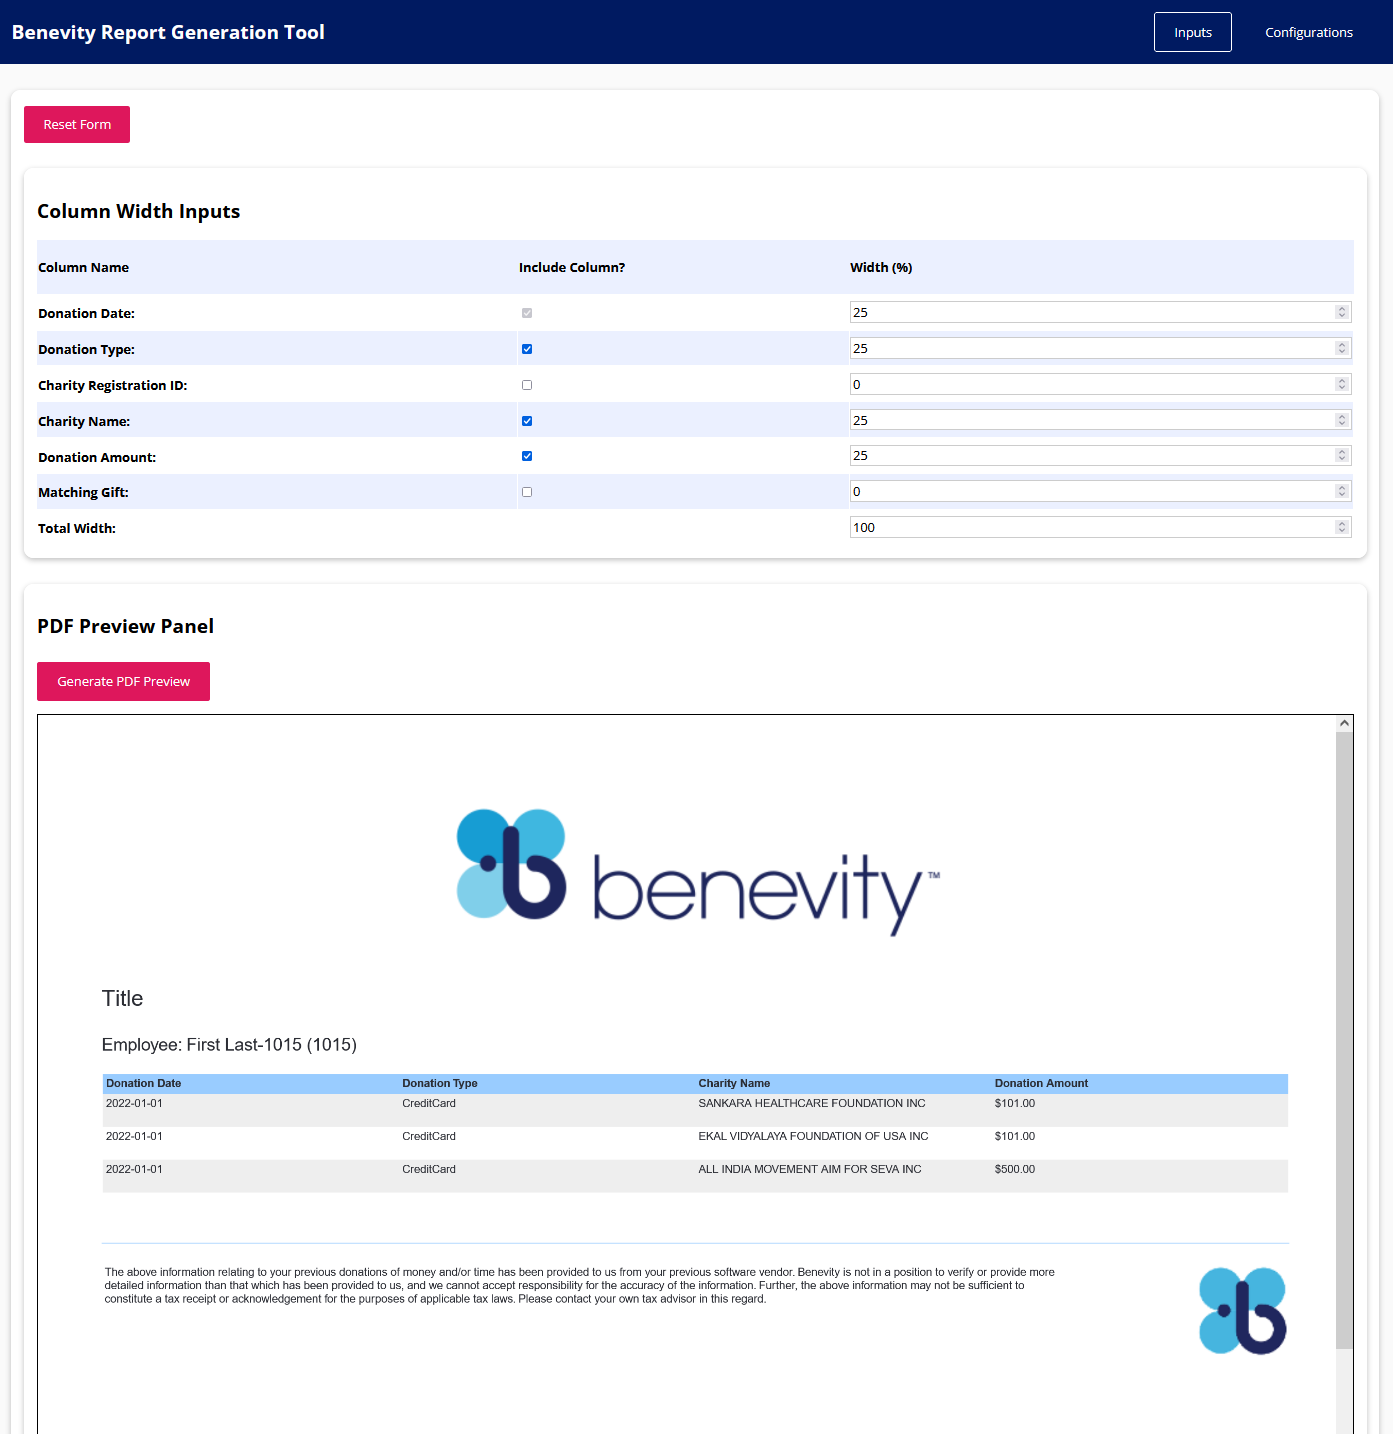1393x1434 pixels.
Task: Adjust Matching Gift width spinner arrows
Action: coord(1342,491)
